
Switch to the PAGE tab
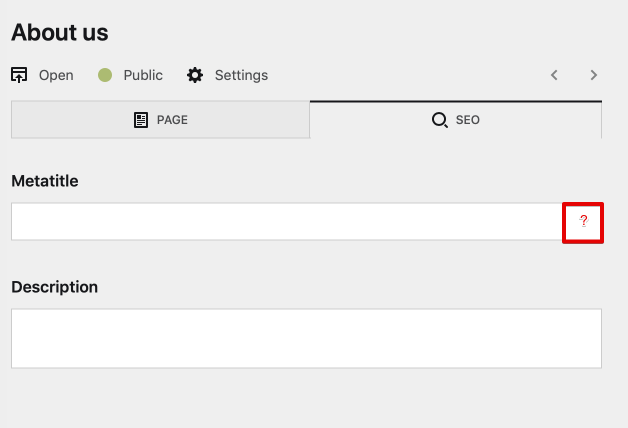[x=160, y=120]
